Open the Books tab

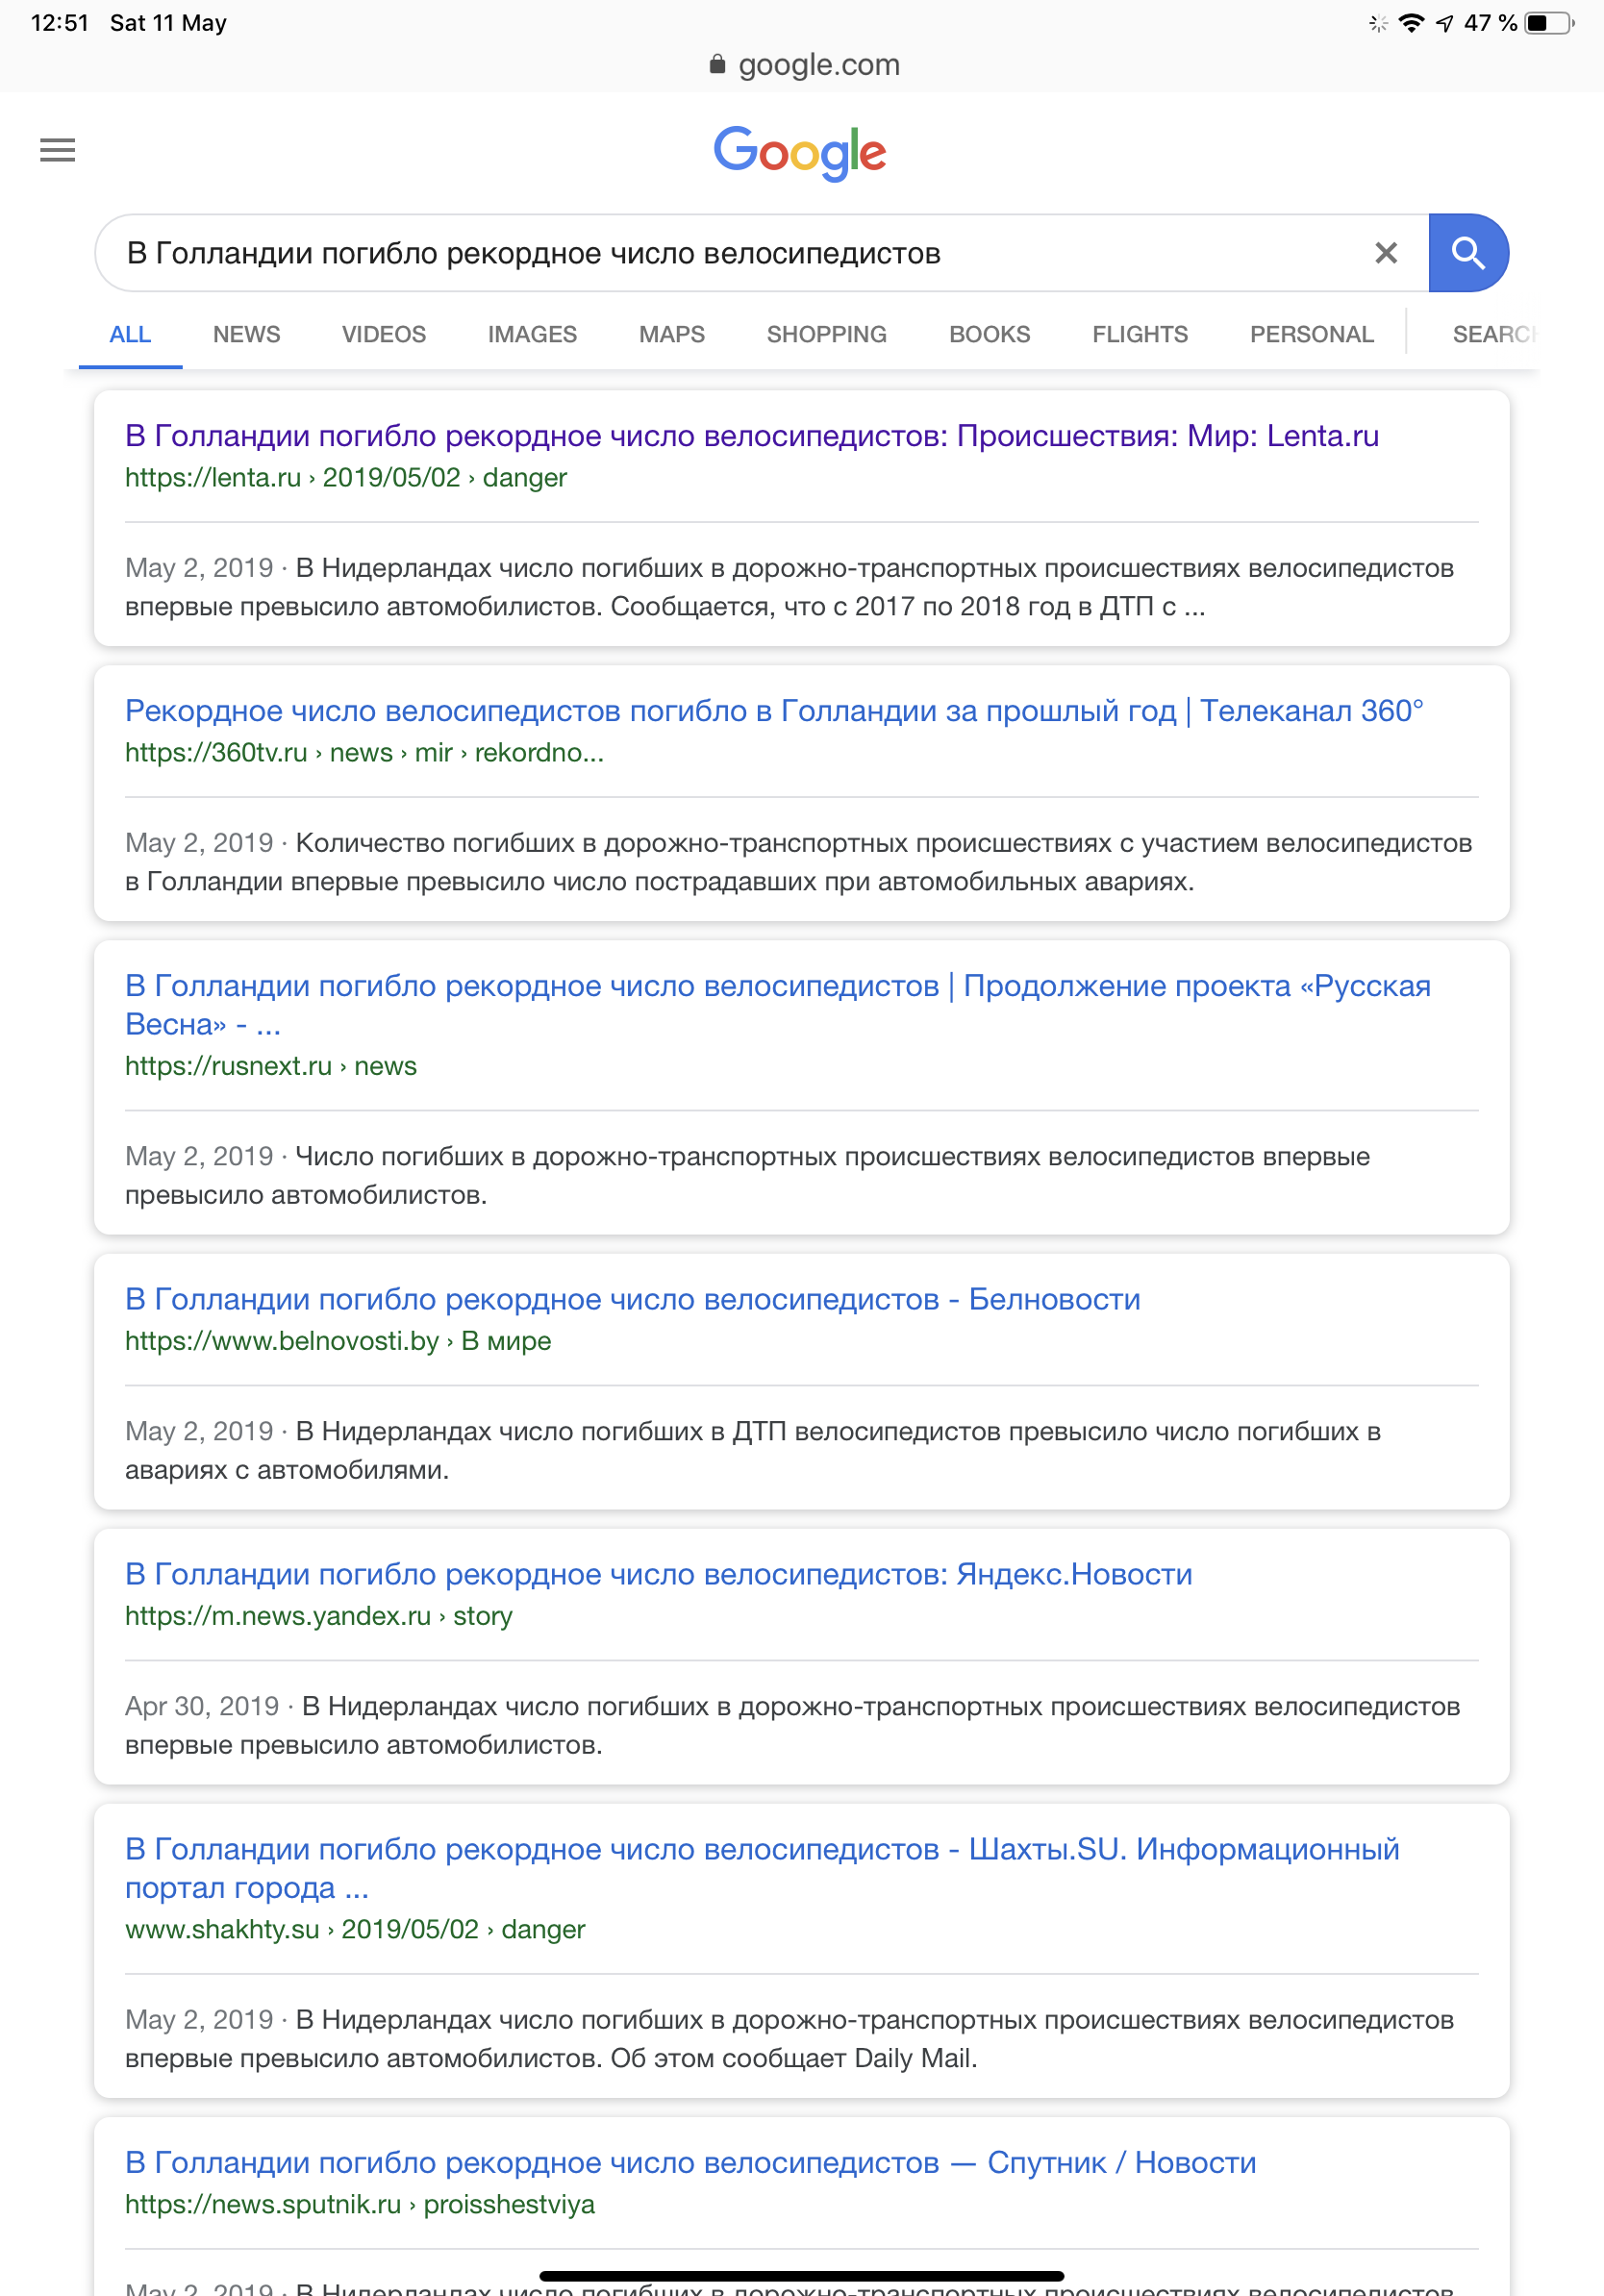(989, 334)
